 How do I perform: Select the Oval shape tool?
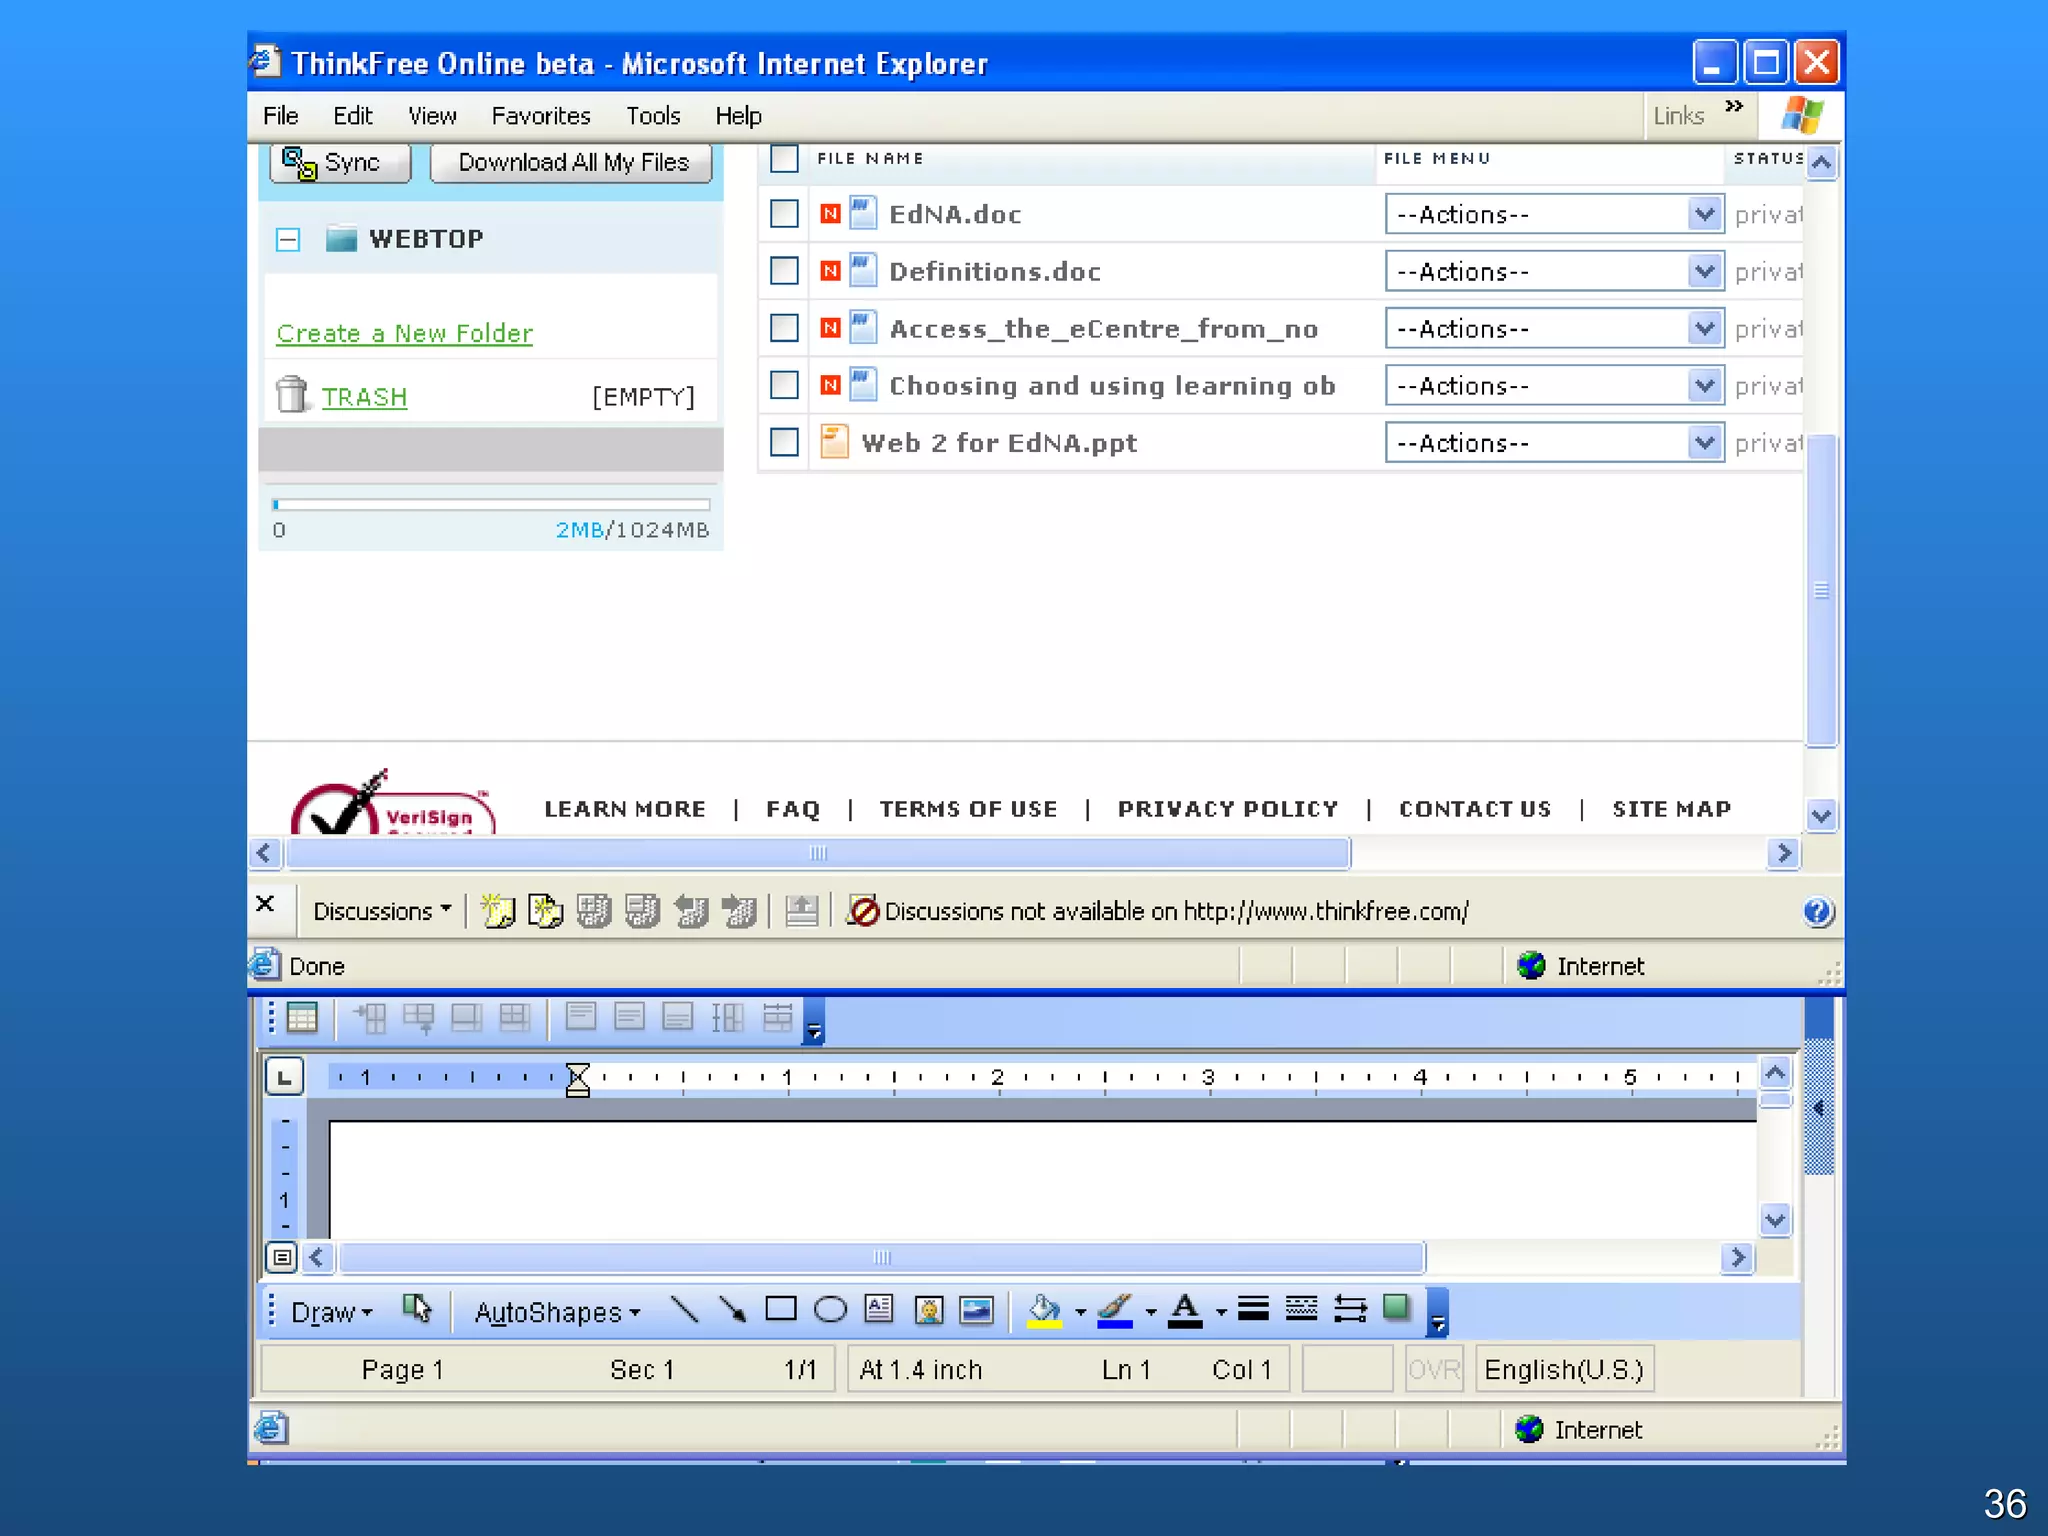[829, 1310]
